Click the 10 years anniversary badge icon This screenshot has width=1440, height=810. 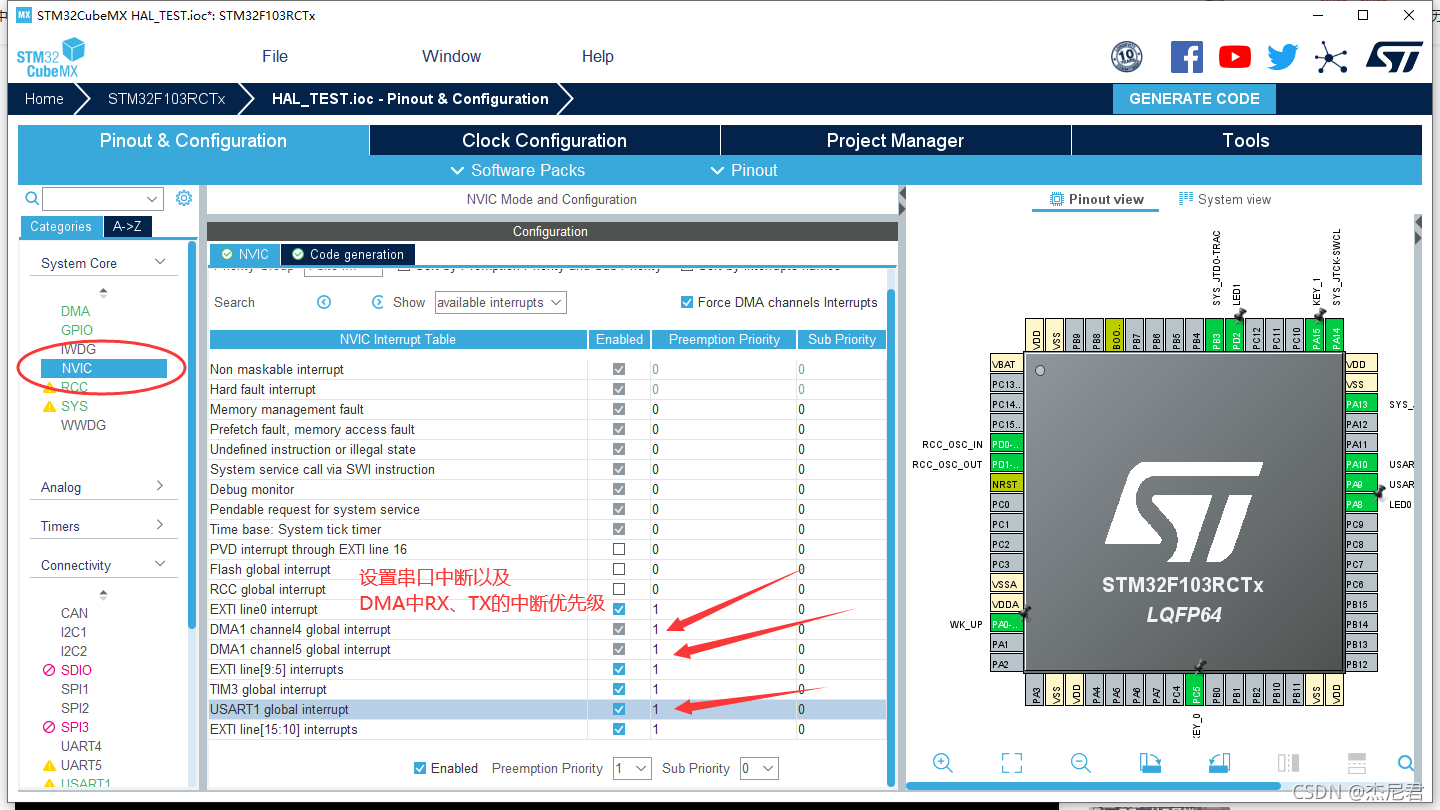pos(1127,57)
